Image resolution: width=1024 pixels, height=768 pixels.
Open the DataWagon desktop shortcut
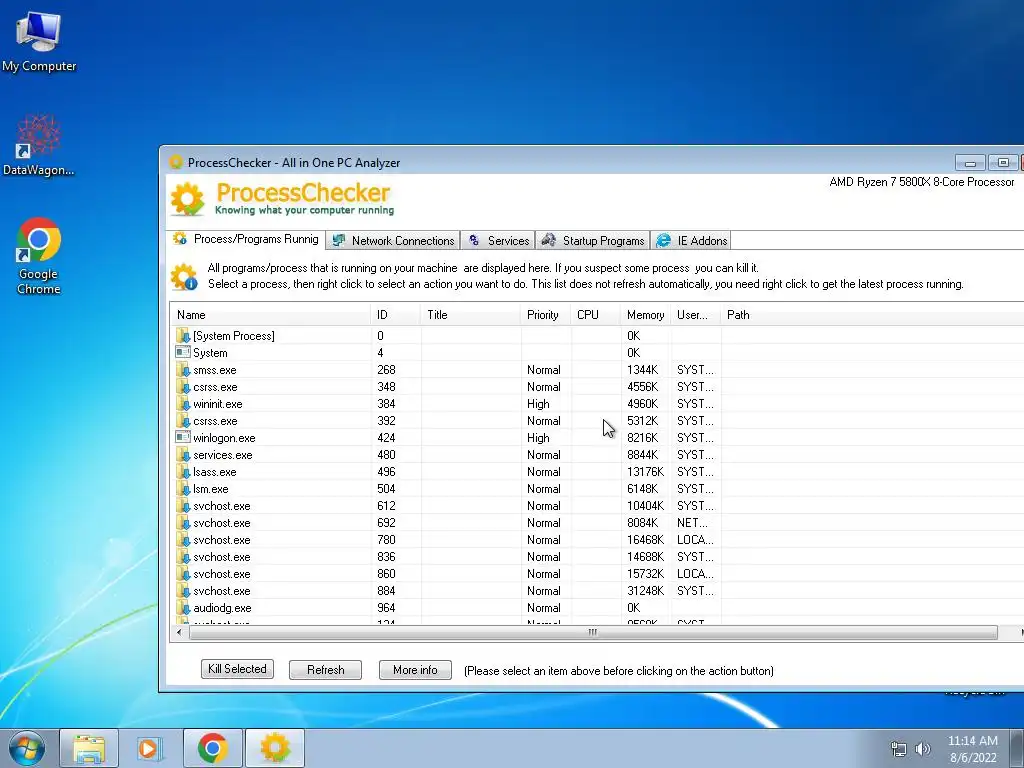(x=39, y=145)
